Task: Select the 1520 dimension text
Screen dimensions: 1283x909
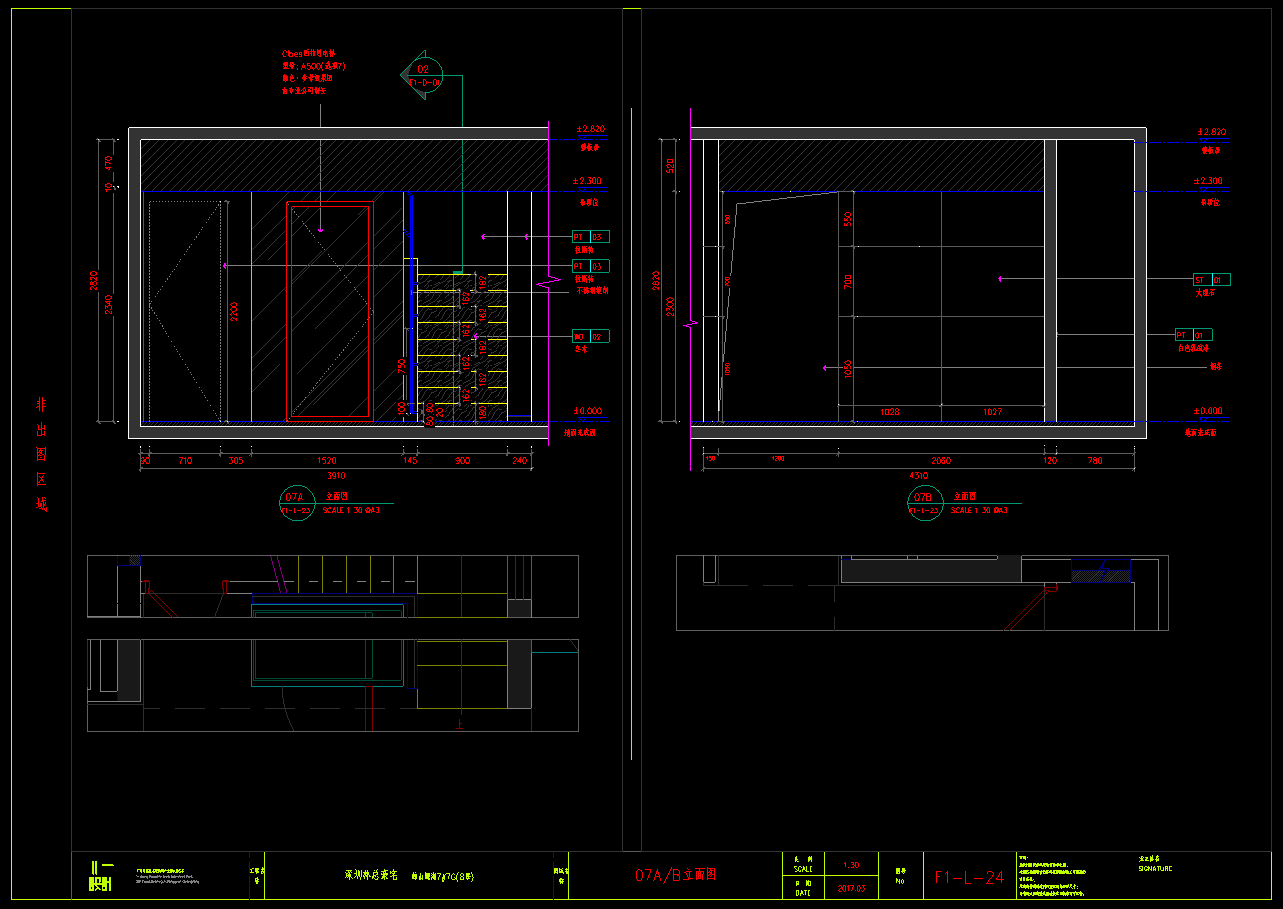Action: pyautogui.click(x=326, y=461)
